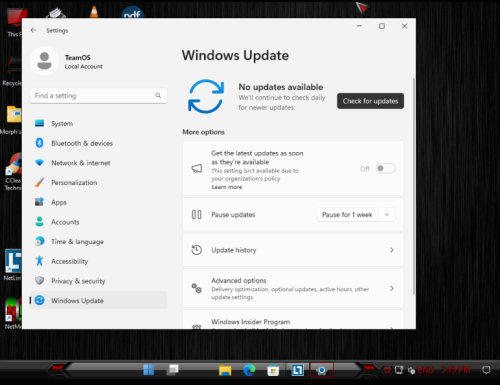Click the Find a setting search box
Image resolution: width=500 pixels, height=385 pixels.
tap(99, 96)
